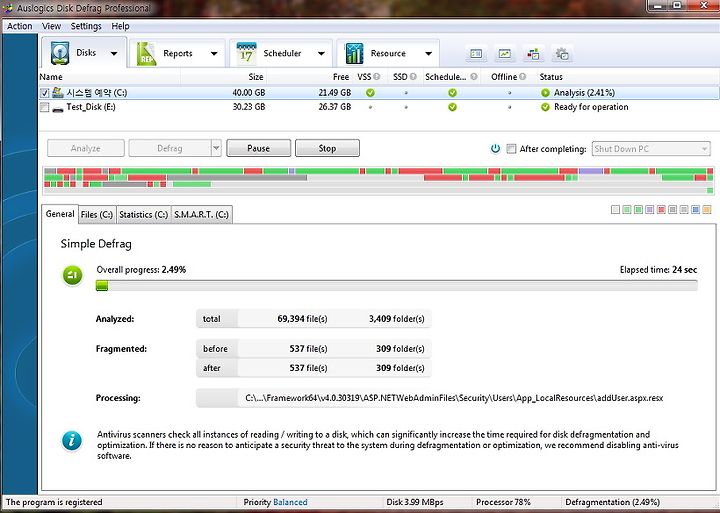Click the Test_Disk (E:) drive icon
Image resolution: width=720 pixels, height=513 pixels.
58,109
